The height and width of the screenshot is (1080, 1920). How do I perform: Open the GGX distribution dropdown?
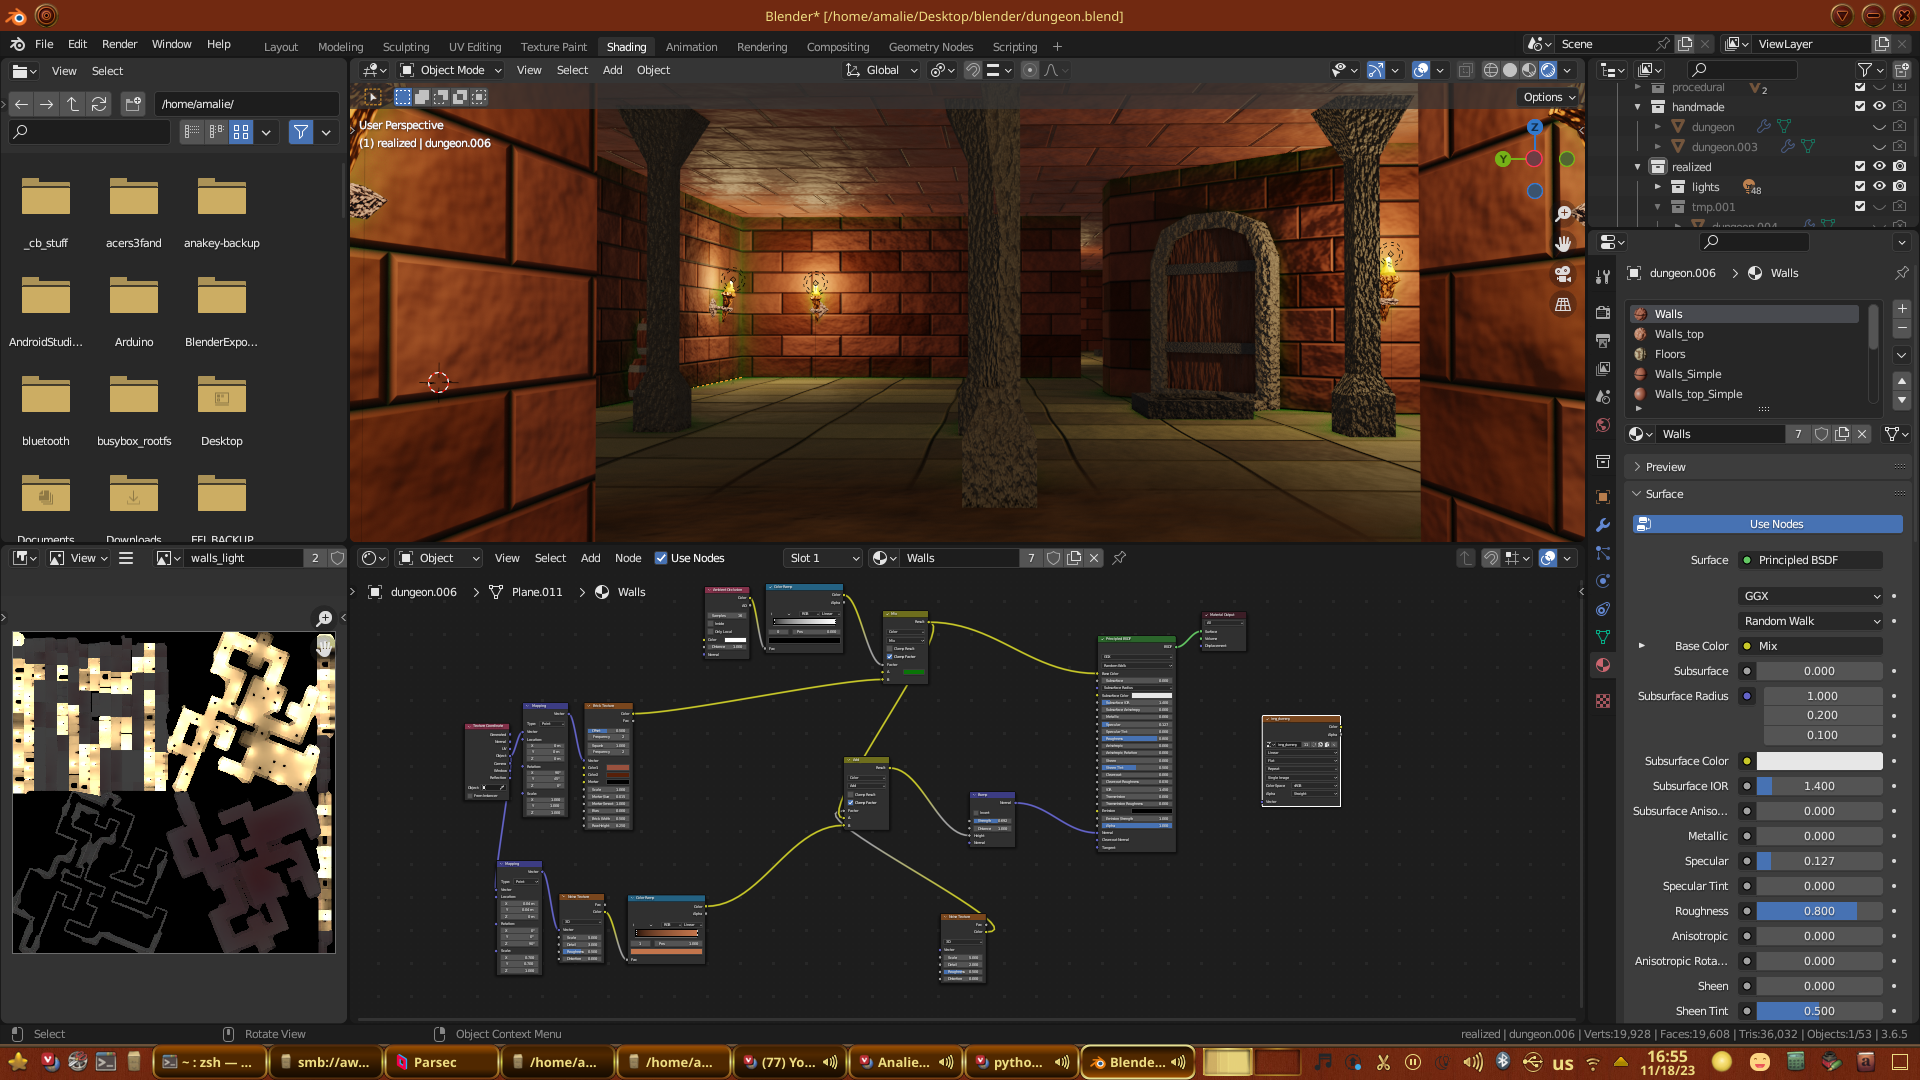pyautogui.click(x=1811, y=596)
